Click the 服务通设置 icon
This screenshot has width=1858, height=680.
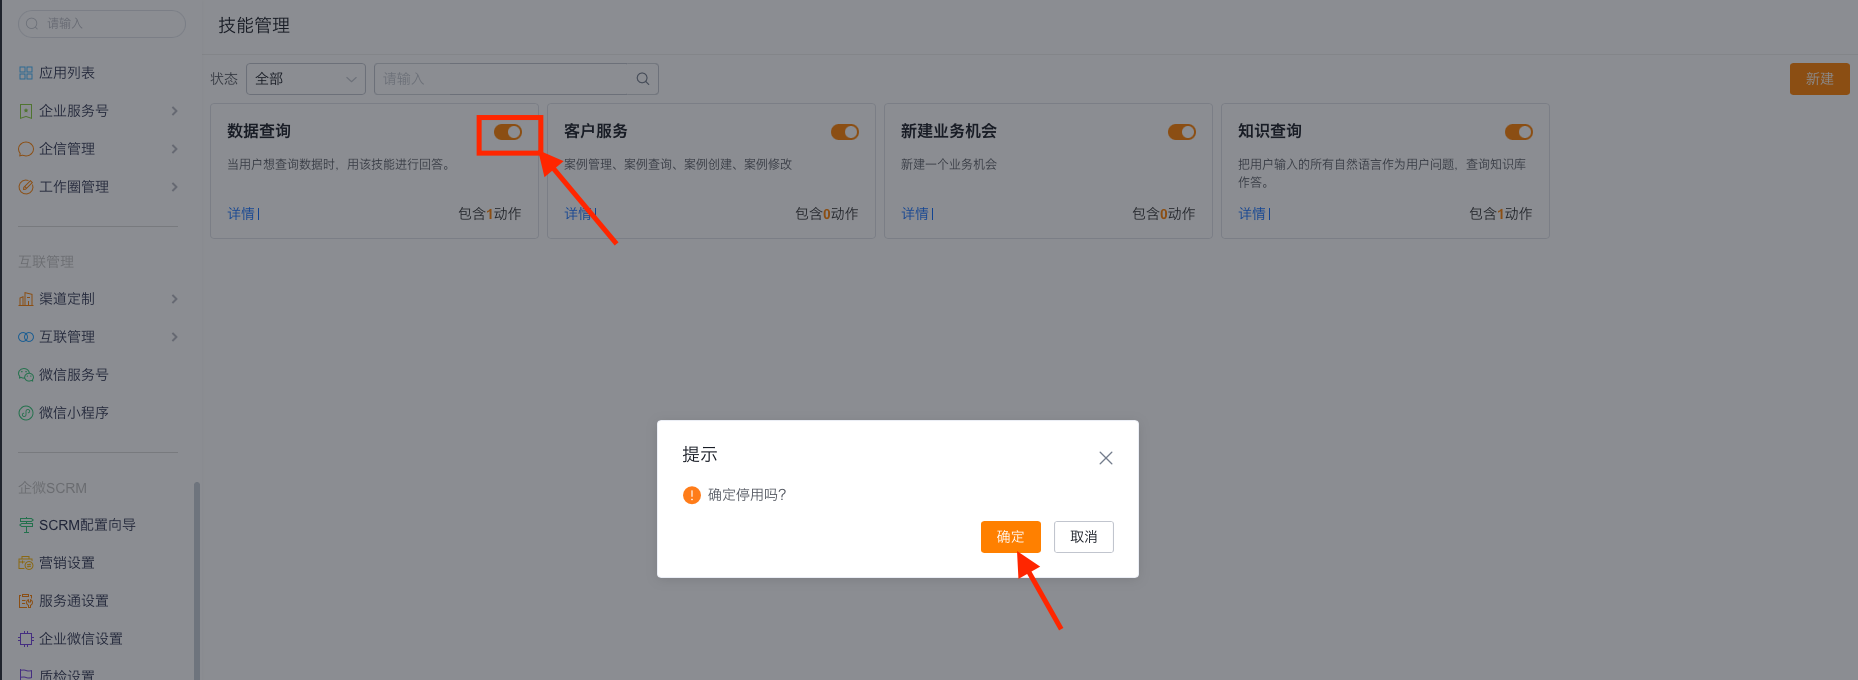[26, 601]
